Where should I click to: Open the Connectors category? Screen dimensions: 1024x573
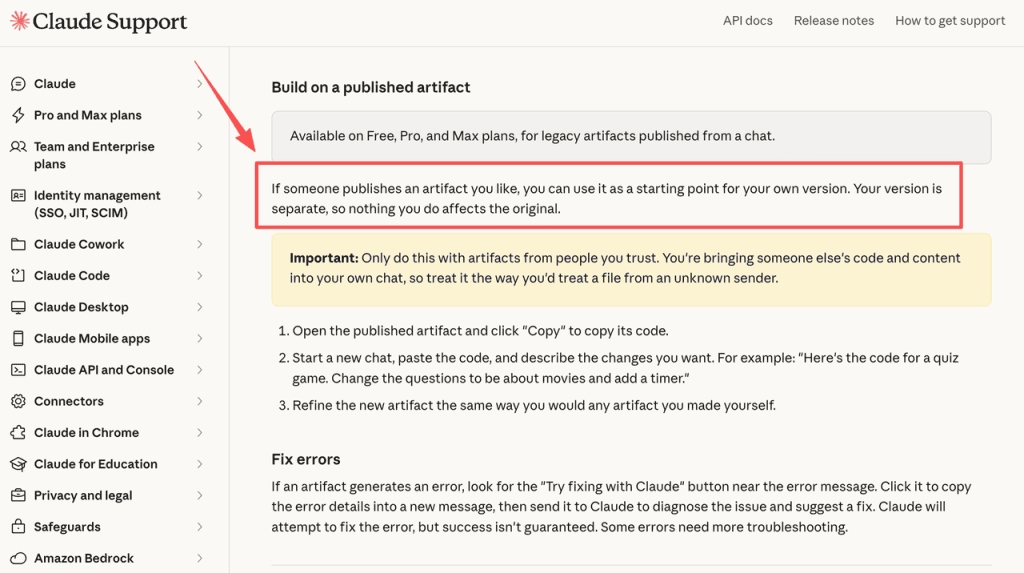click(x=69, y=401)
